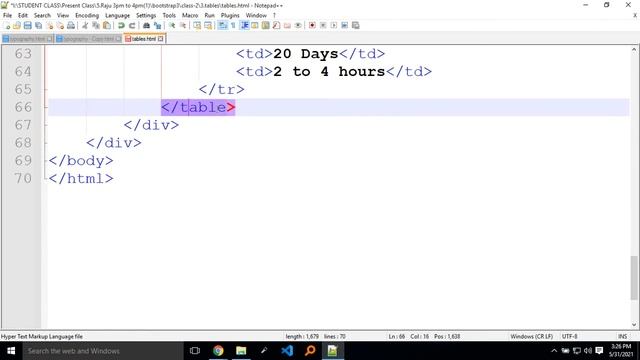The height and width of the screenshot is (360, 640).
Task: Open Visual Studio Code from taskbar
Action: pyautogui.click(x=287, y=351)
